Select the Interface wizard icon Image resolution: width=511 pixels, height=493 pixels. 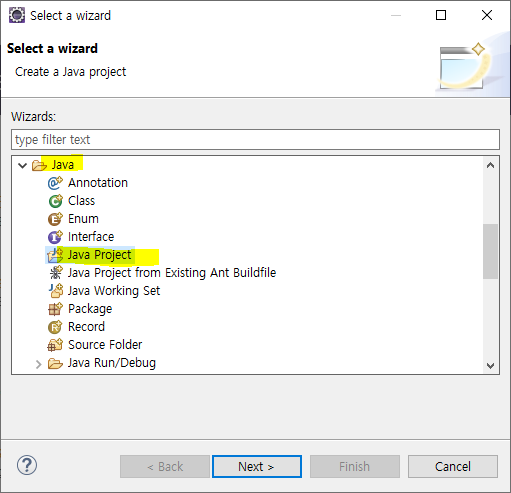(55, 237)
